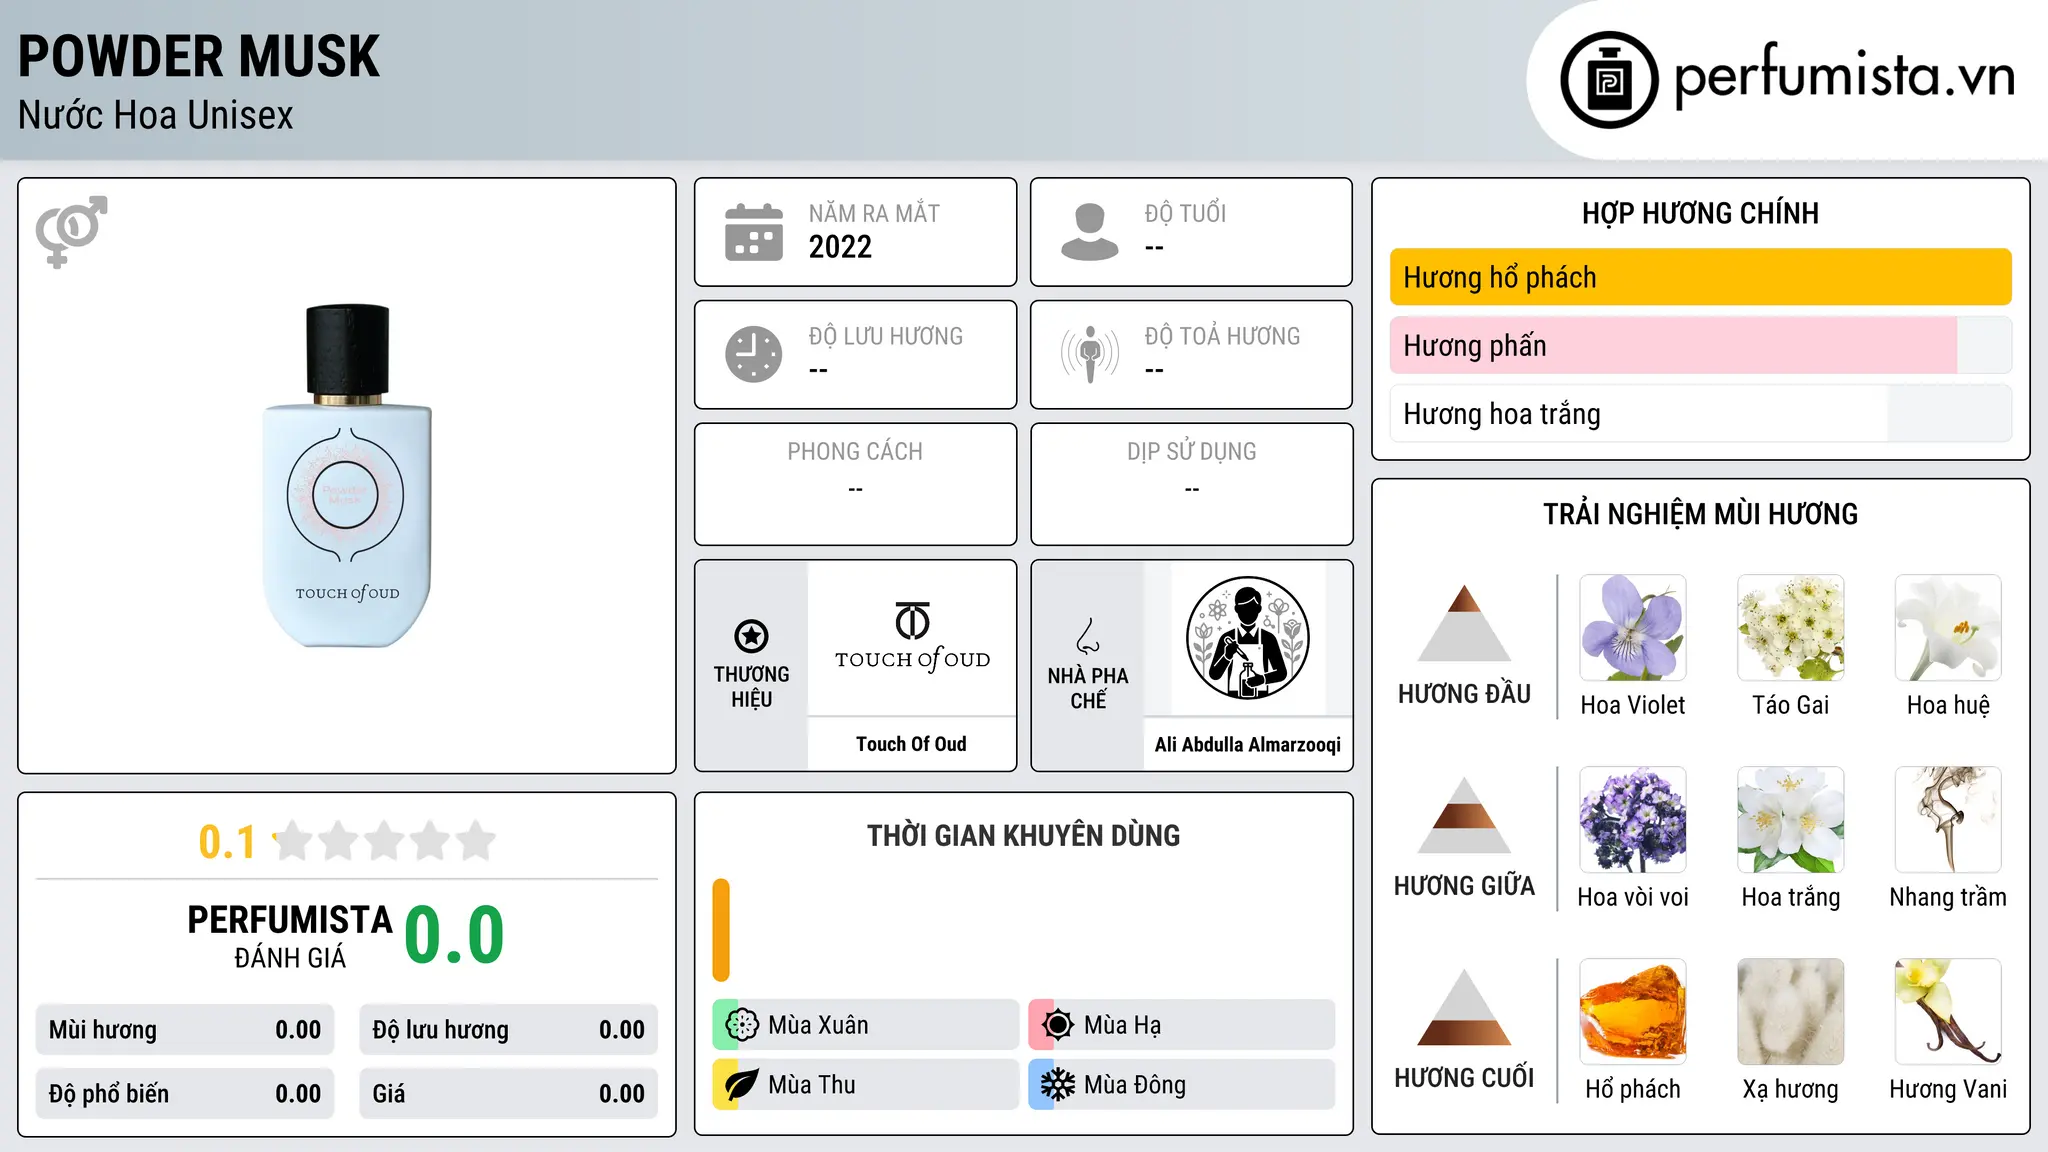The height and width of the screenshot is (1152, 2048).
Task: Click the Touch of Oud brand logo
Action: coord(912,637)
